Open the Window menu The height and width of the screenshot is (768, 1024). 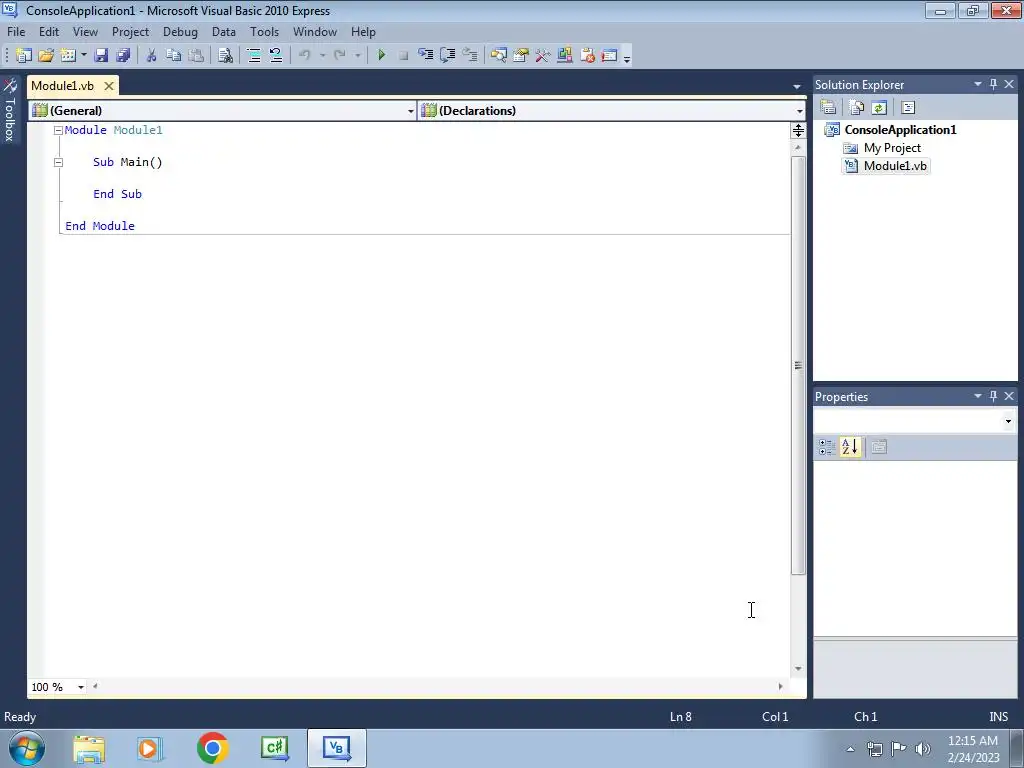[315, 31]
